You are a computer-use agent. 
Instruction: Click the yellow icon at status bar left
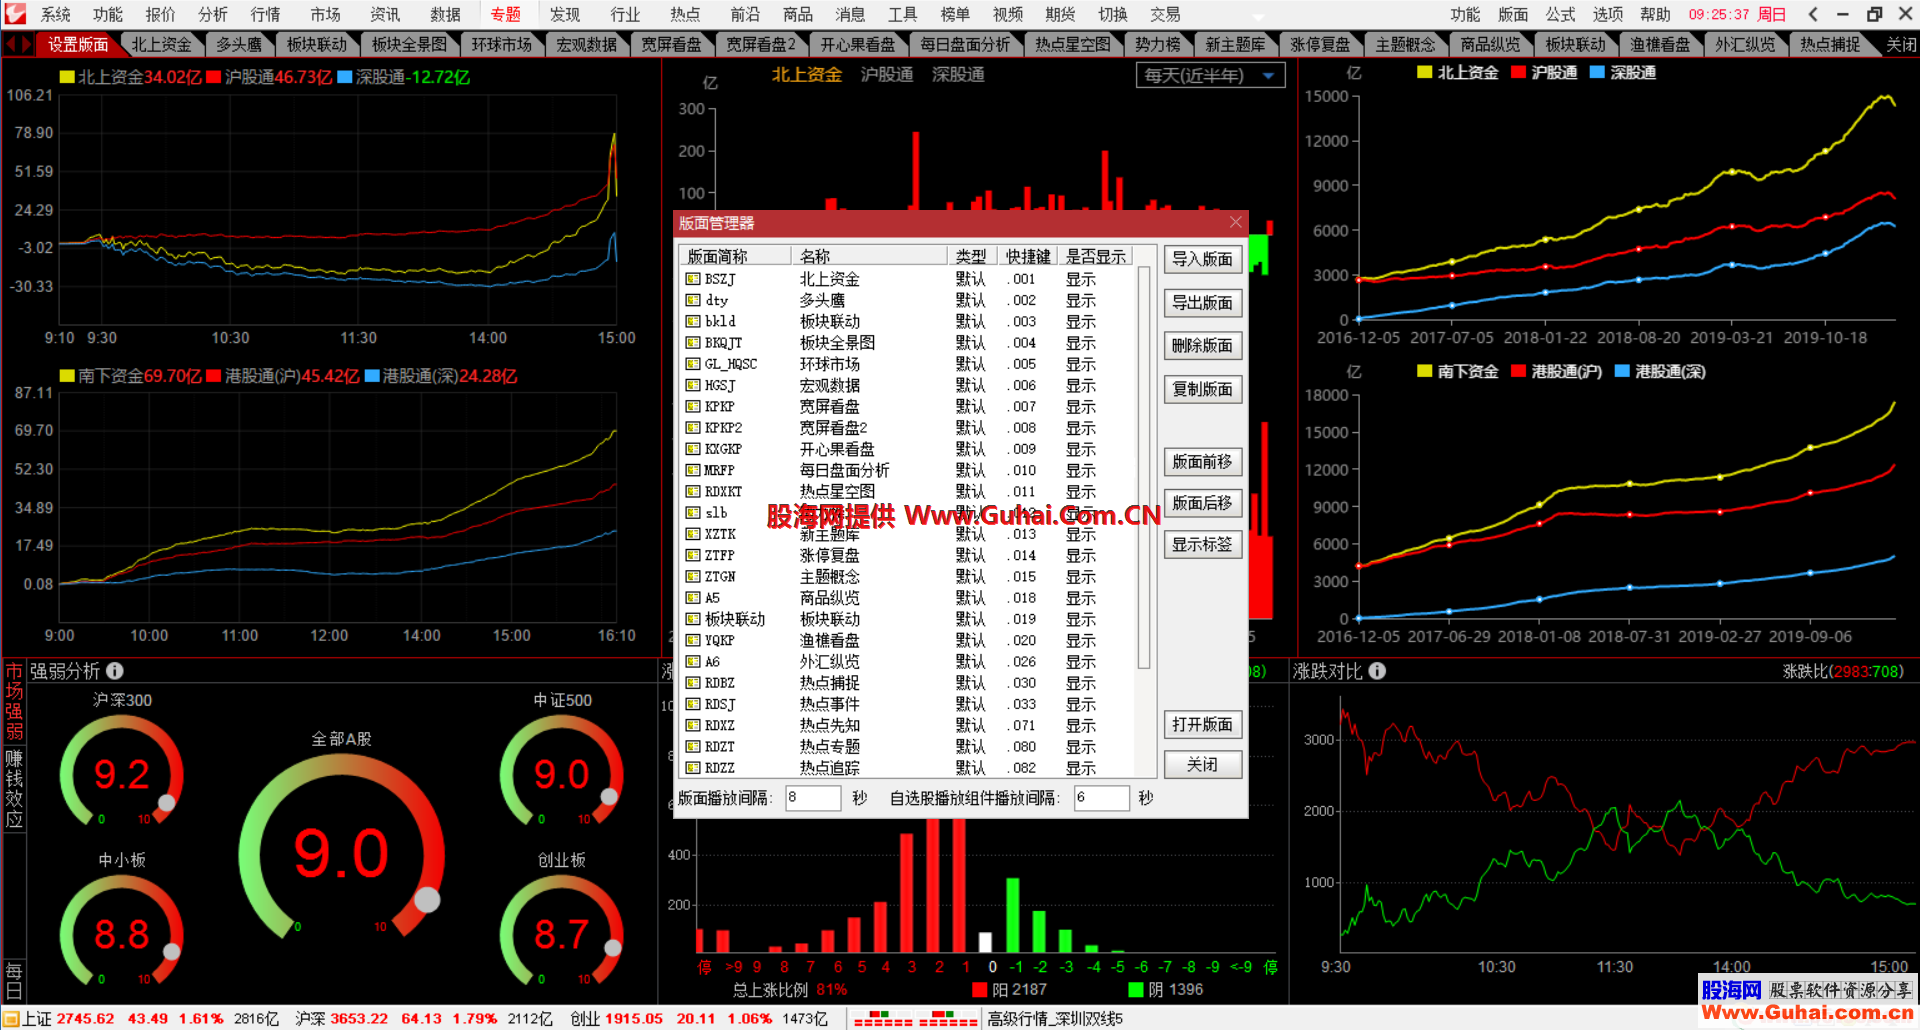(11, 1019)
